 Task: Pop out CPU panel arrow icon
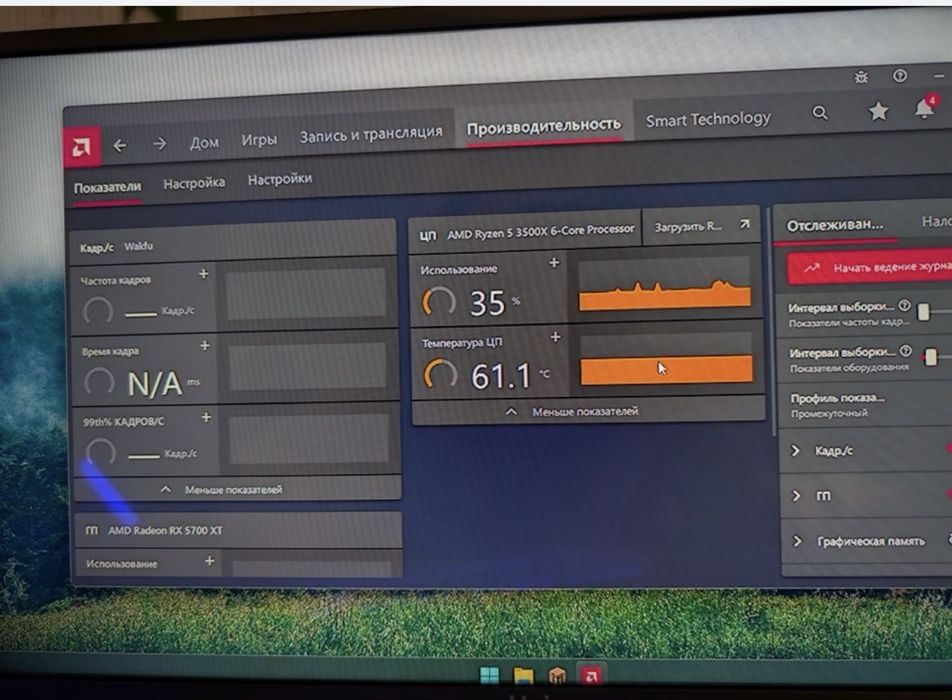point(744,225)
